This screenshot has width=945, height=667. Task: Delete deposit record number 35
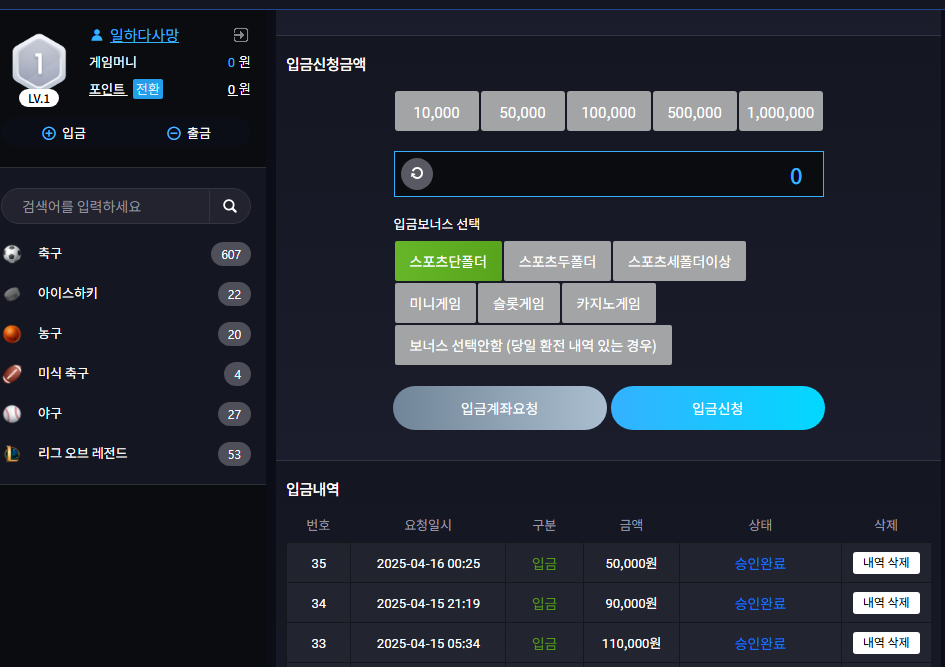click(x=886, y=563)
